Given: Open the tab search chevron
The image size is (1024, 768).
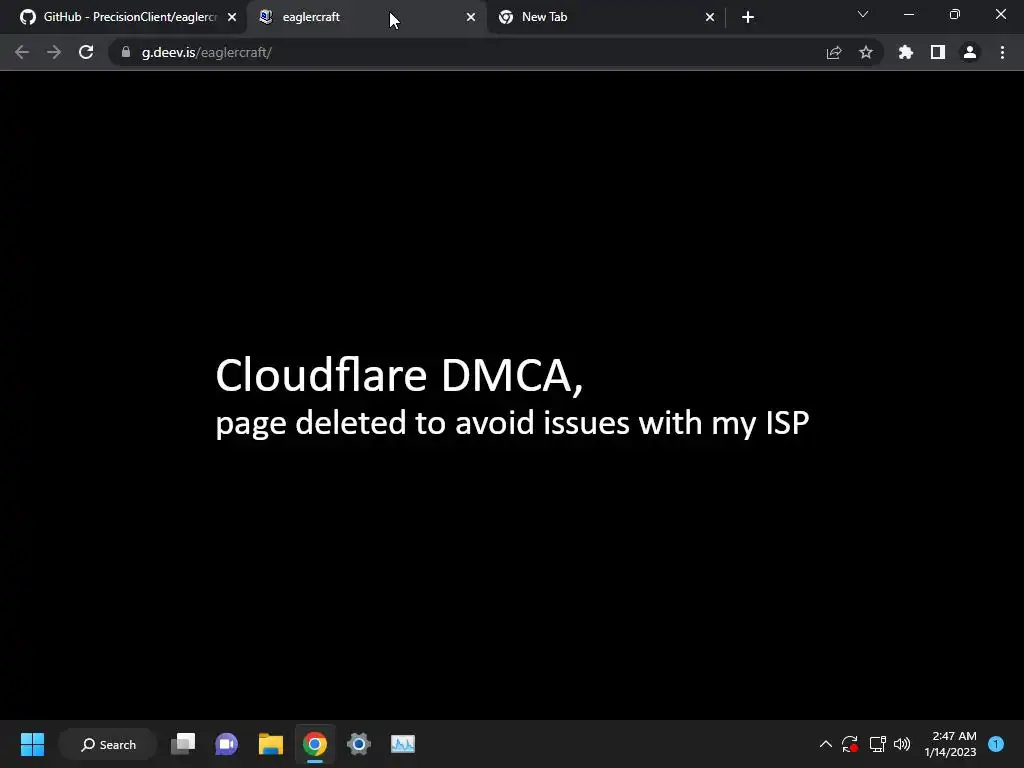Looking at the screenshot, I should coord(863,14).
